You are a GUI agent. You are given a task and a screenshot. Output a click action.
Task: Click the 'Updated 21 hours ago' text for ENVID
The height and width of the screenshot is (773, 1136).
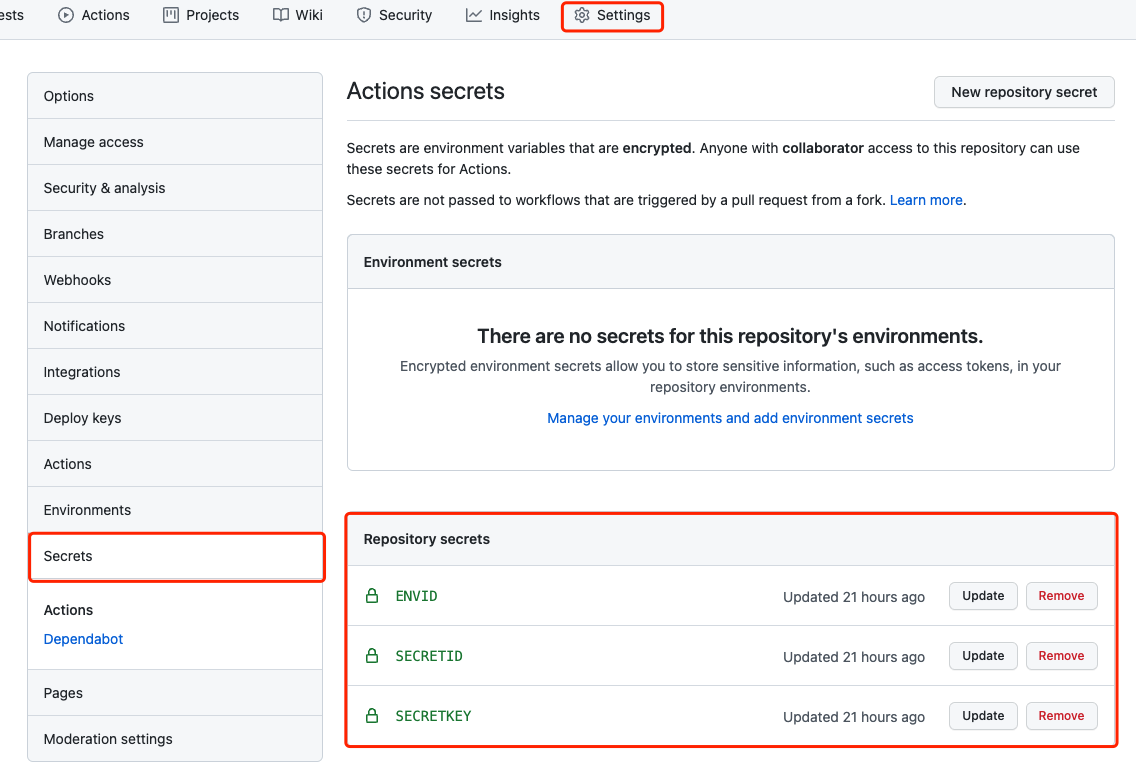pos(854,597)
